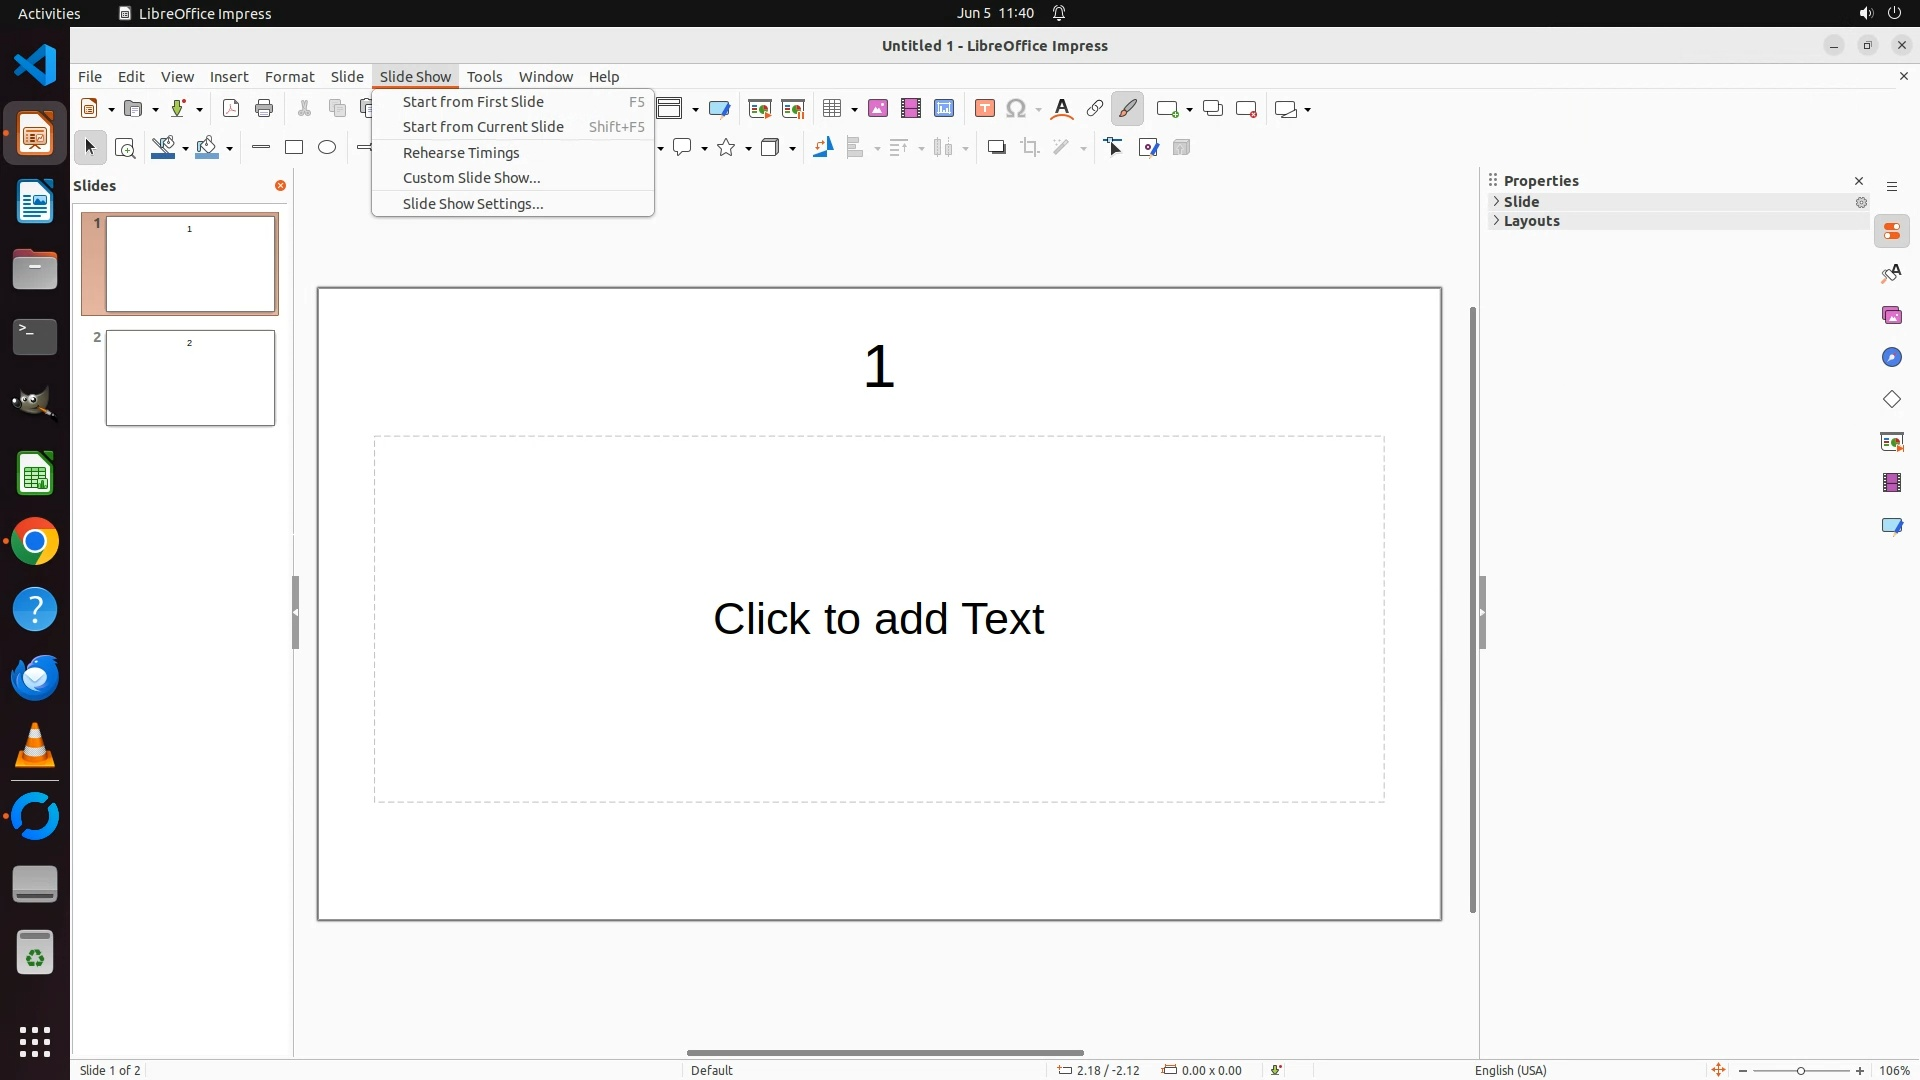Click Start from First Slide

point(473,102)
